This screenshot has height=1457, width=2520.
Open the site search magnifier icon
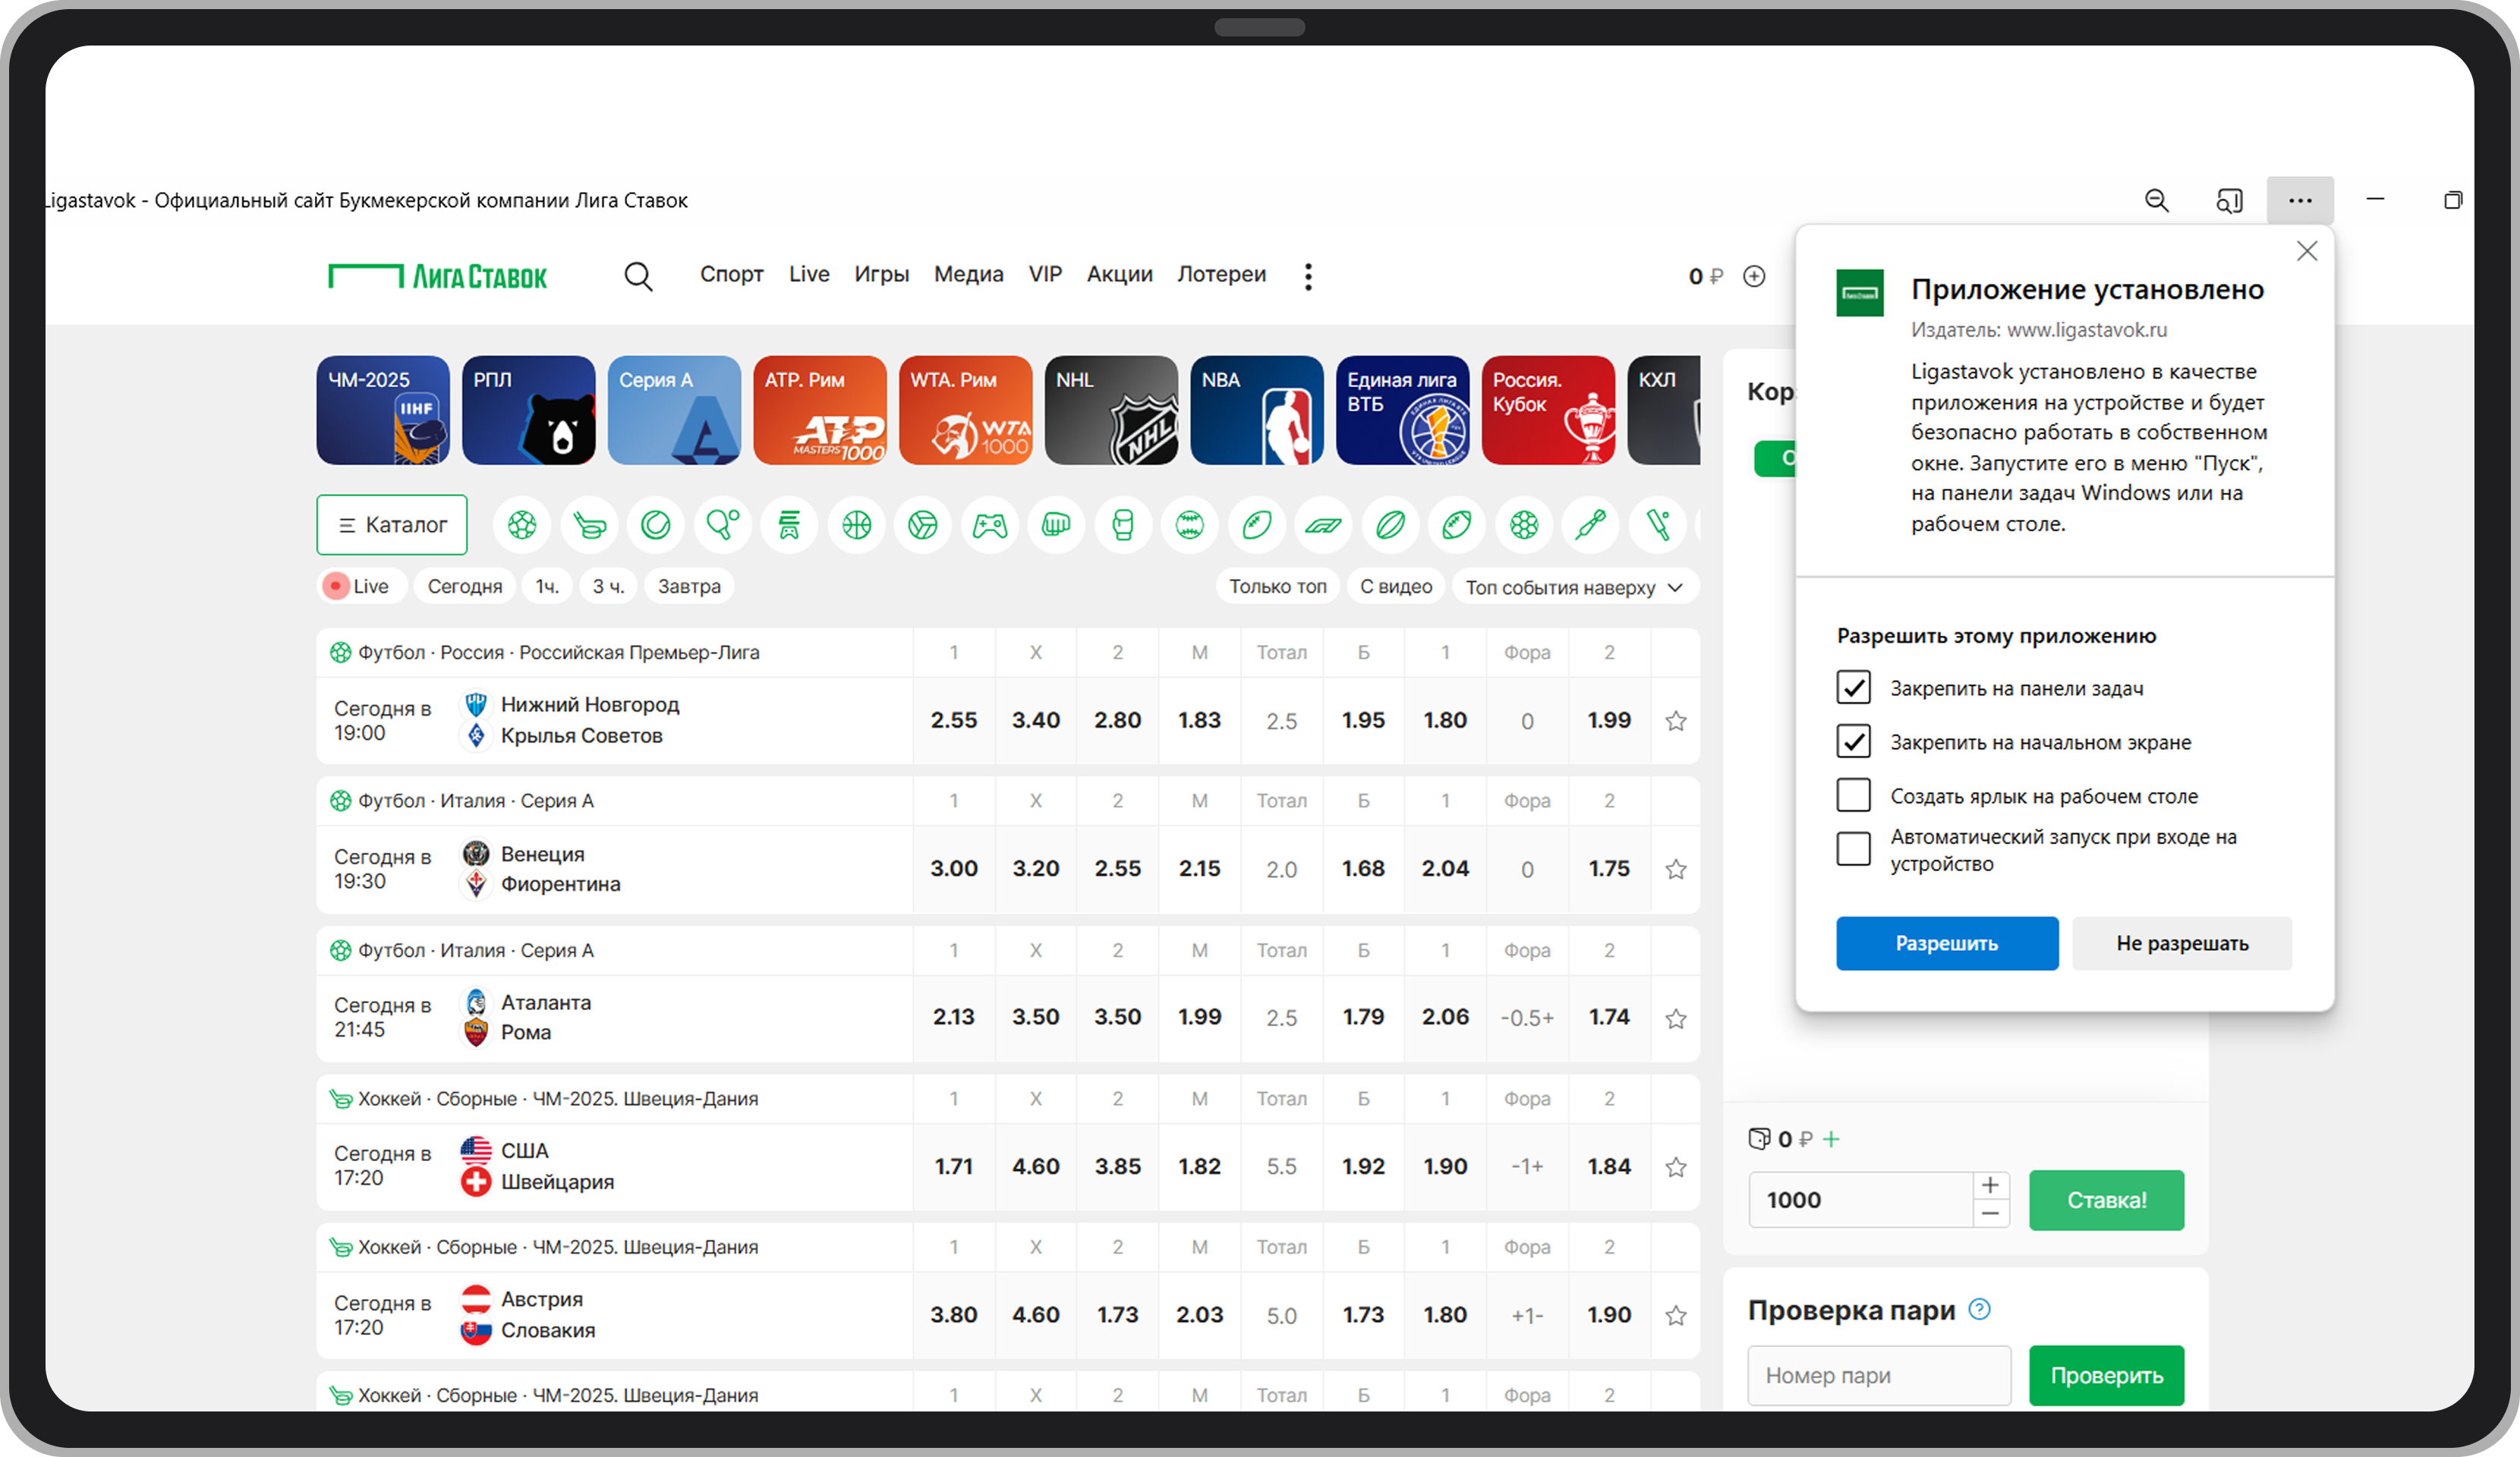tap(638, 276)
